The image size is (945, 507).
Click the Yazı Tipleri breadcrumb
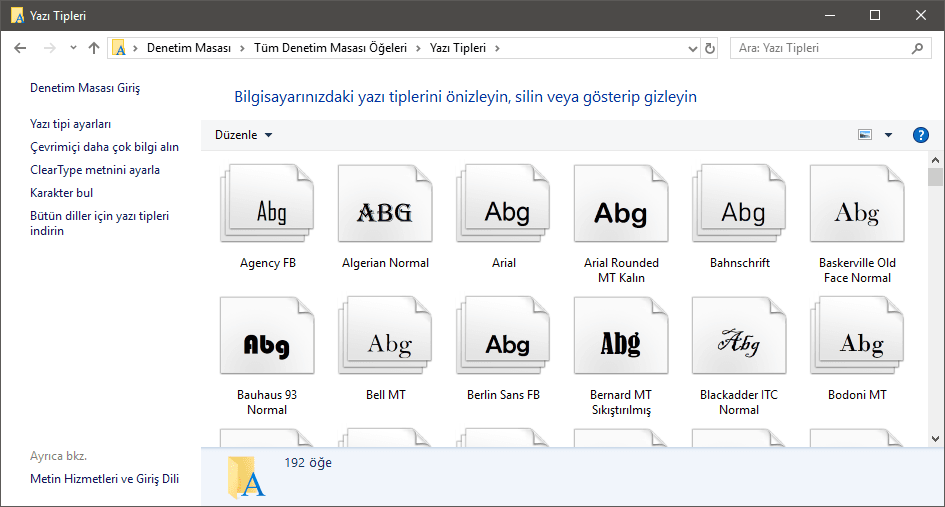click(x=457, y=48)
